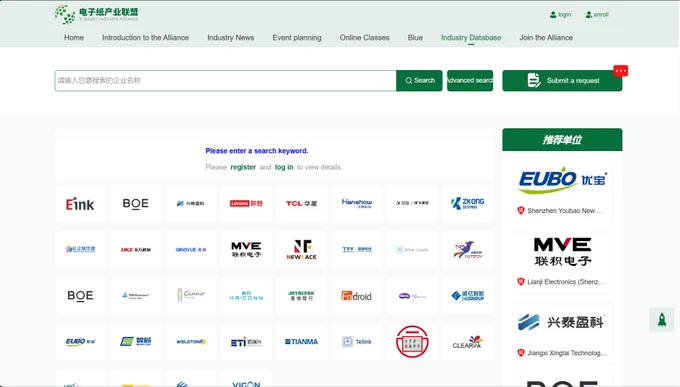Image resolution: width=680 pixels, height=387 pixels.
Task: Follow the green register link
Action: pyautogui.click(x=243, y=167)
